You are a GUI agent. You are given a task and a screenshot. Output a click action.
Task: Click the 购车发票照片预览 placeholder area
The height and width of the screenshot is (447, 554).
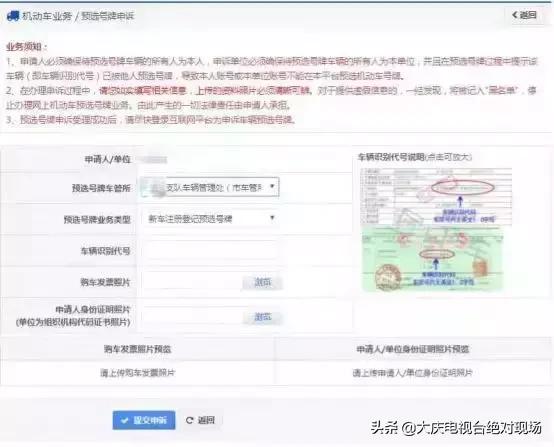click(x=137, y=373)
